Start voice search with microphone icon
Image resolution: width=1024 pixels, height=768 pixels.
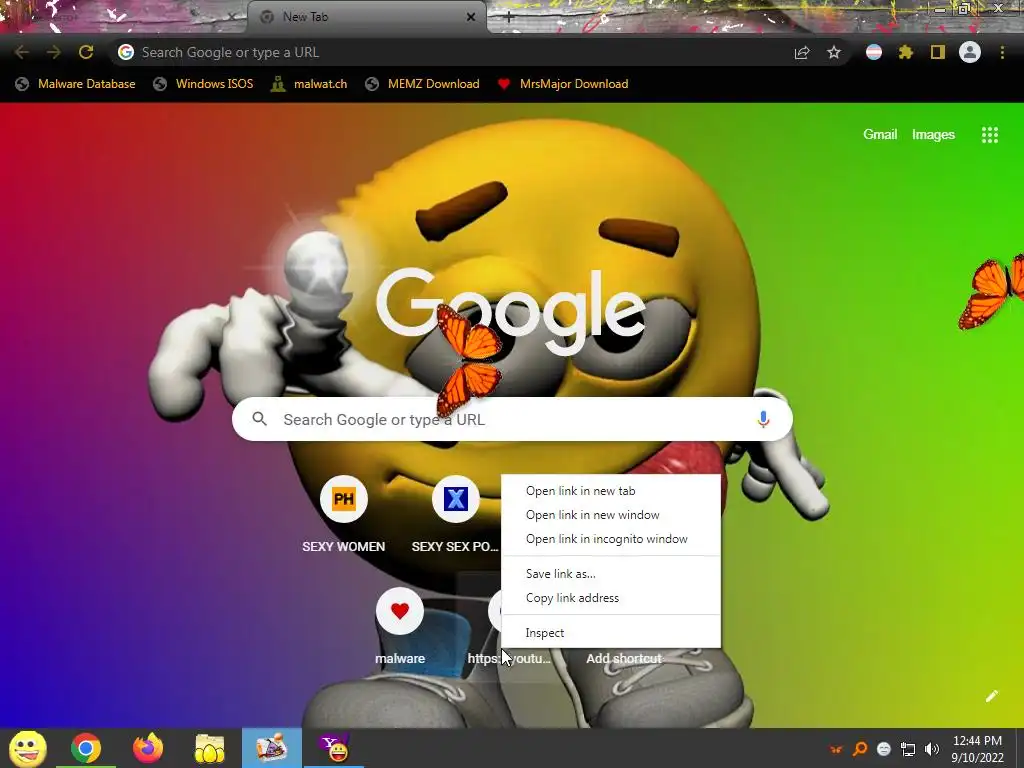coord(763,419)
